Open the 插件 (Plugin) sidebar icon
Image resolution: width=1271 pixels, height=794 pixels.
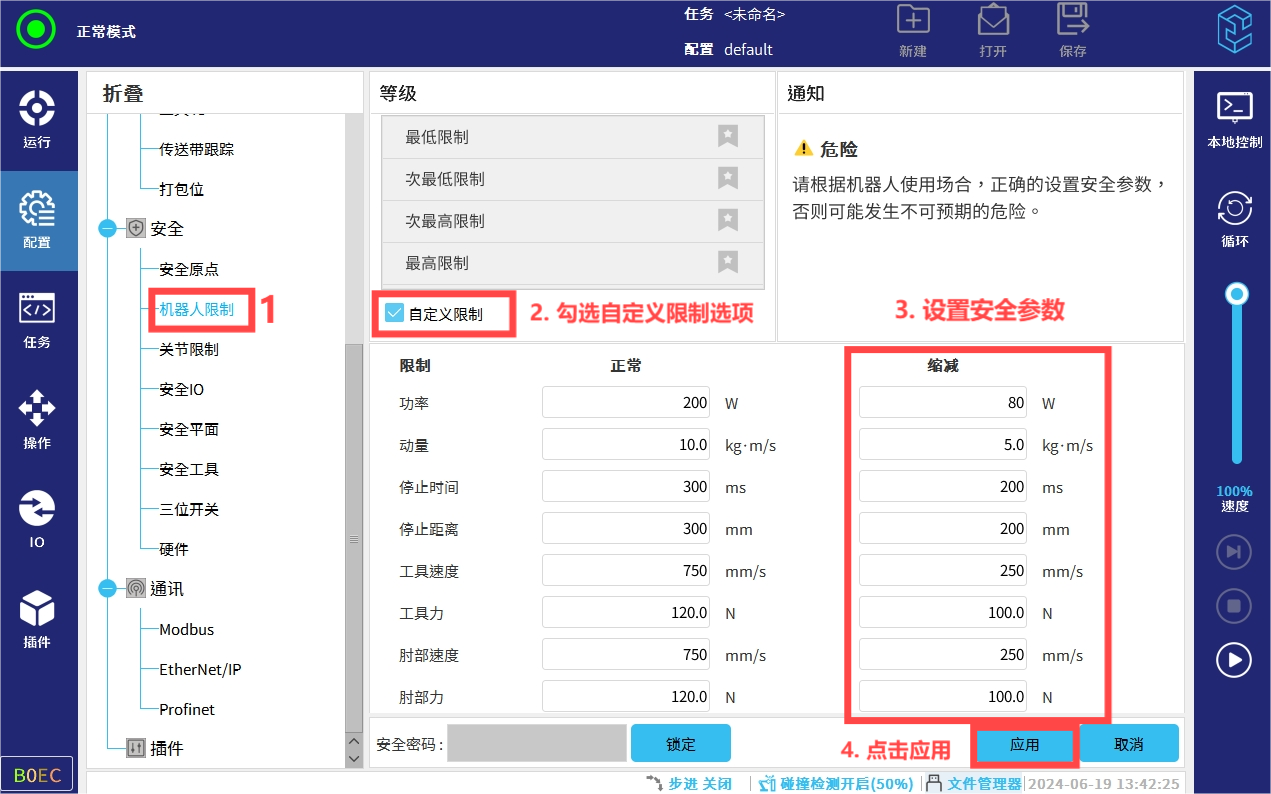(x=37, y=619)
